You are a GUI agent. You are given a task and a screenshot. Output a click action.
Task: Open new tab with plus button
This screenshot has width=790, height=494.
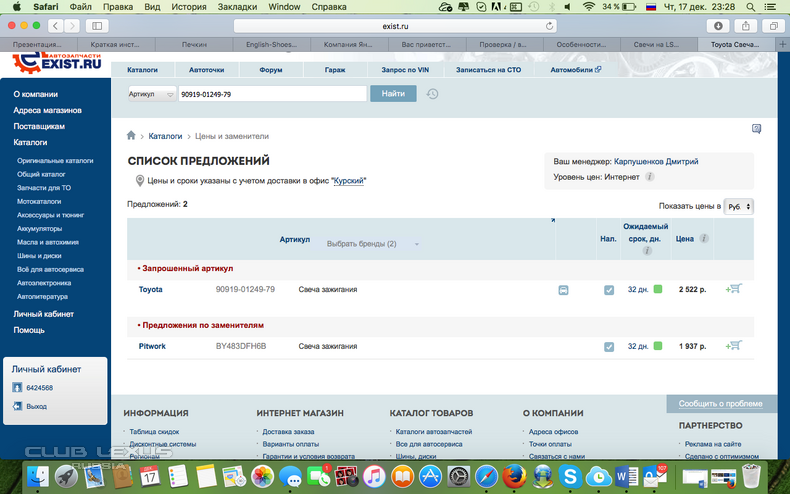click(782, 44)
